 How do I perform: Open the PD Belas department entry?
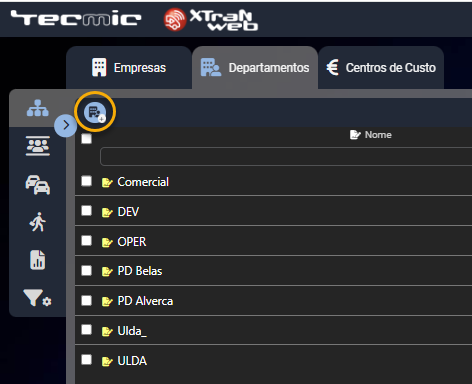click(140, 271)
